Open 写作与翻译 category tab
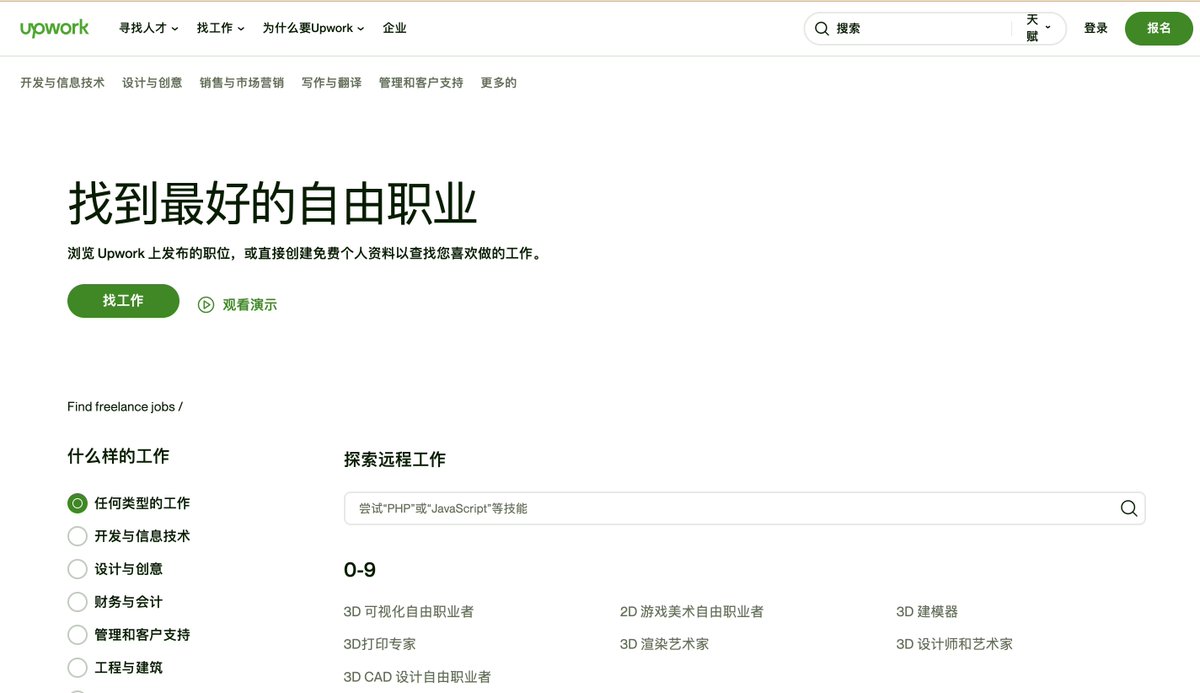 click(x=332, y=83)
